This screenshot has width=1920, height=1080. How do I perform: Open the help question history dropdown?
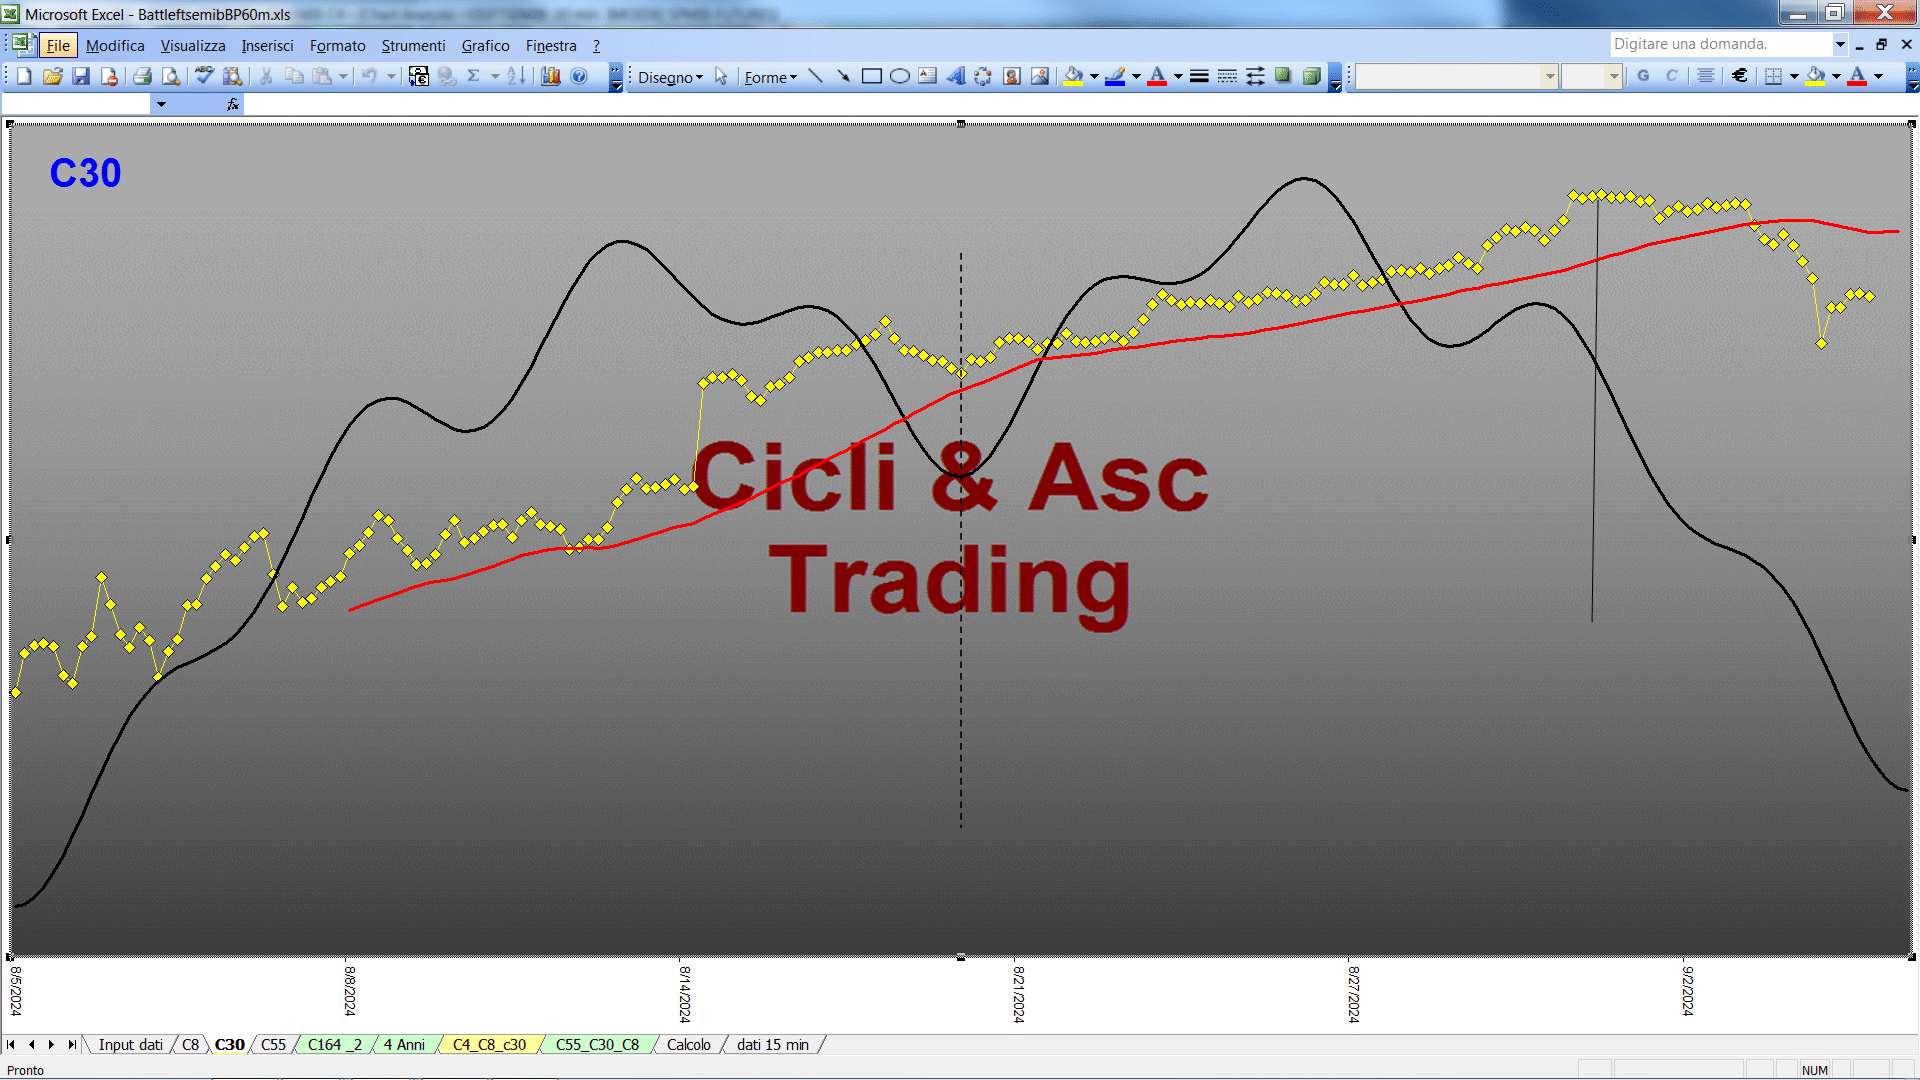coord(1839,44)
